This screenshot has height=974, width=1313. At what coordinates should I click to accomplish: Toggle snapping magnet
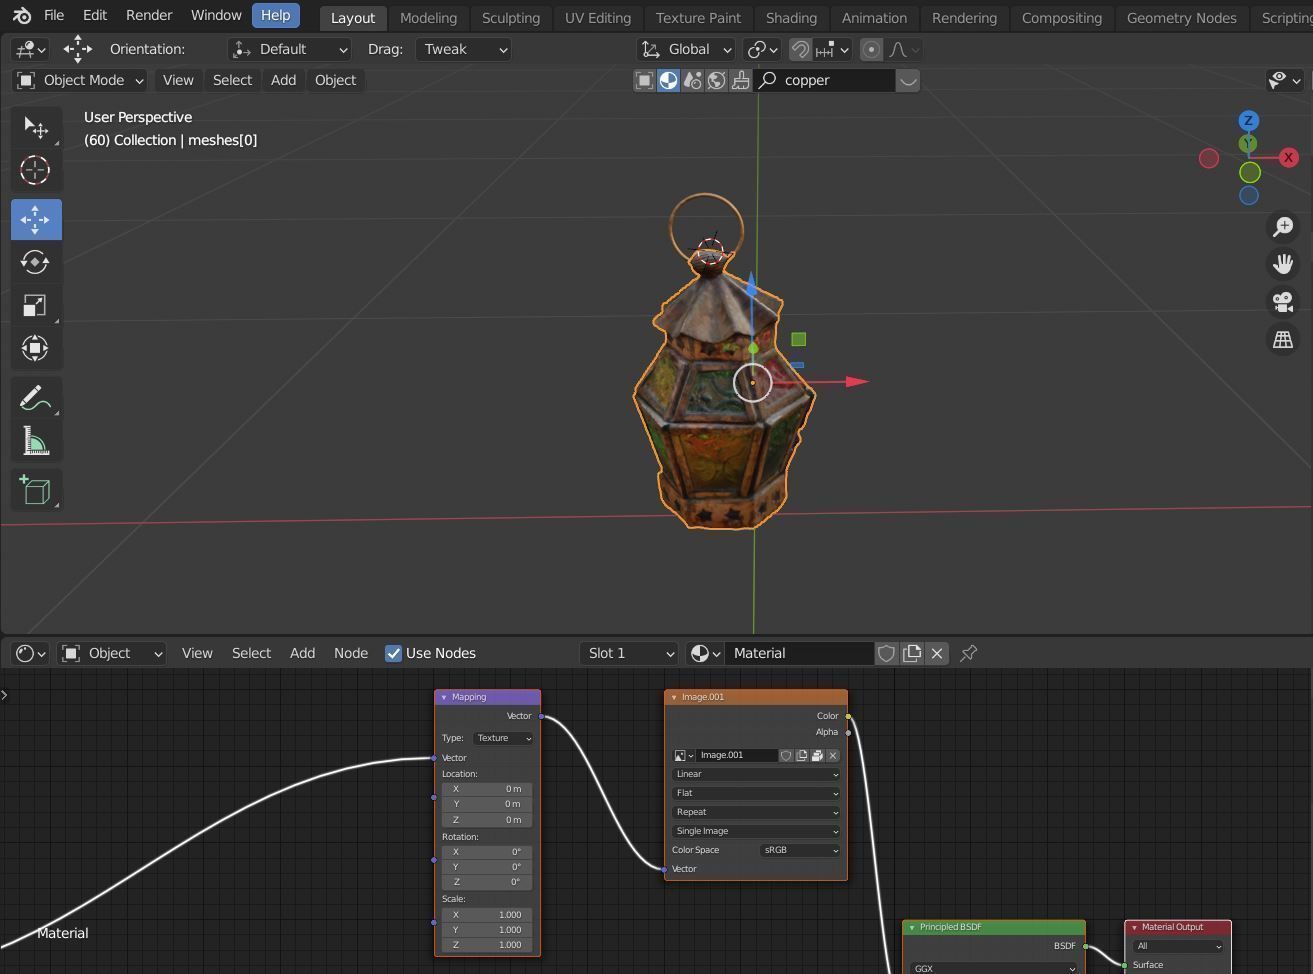pyautogui.click(x=800, y=49)
